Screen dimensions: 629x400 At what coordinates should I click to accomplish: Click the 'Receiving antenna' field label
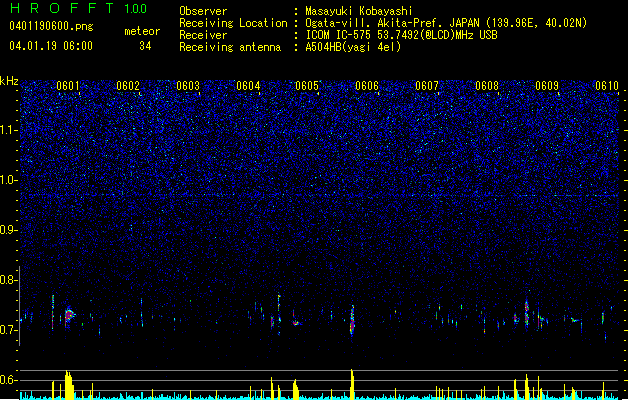[x=230, y=47]
